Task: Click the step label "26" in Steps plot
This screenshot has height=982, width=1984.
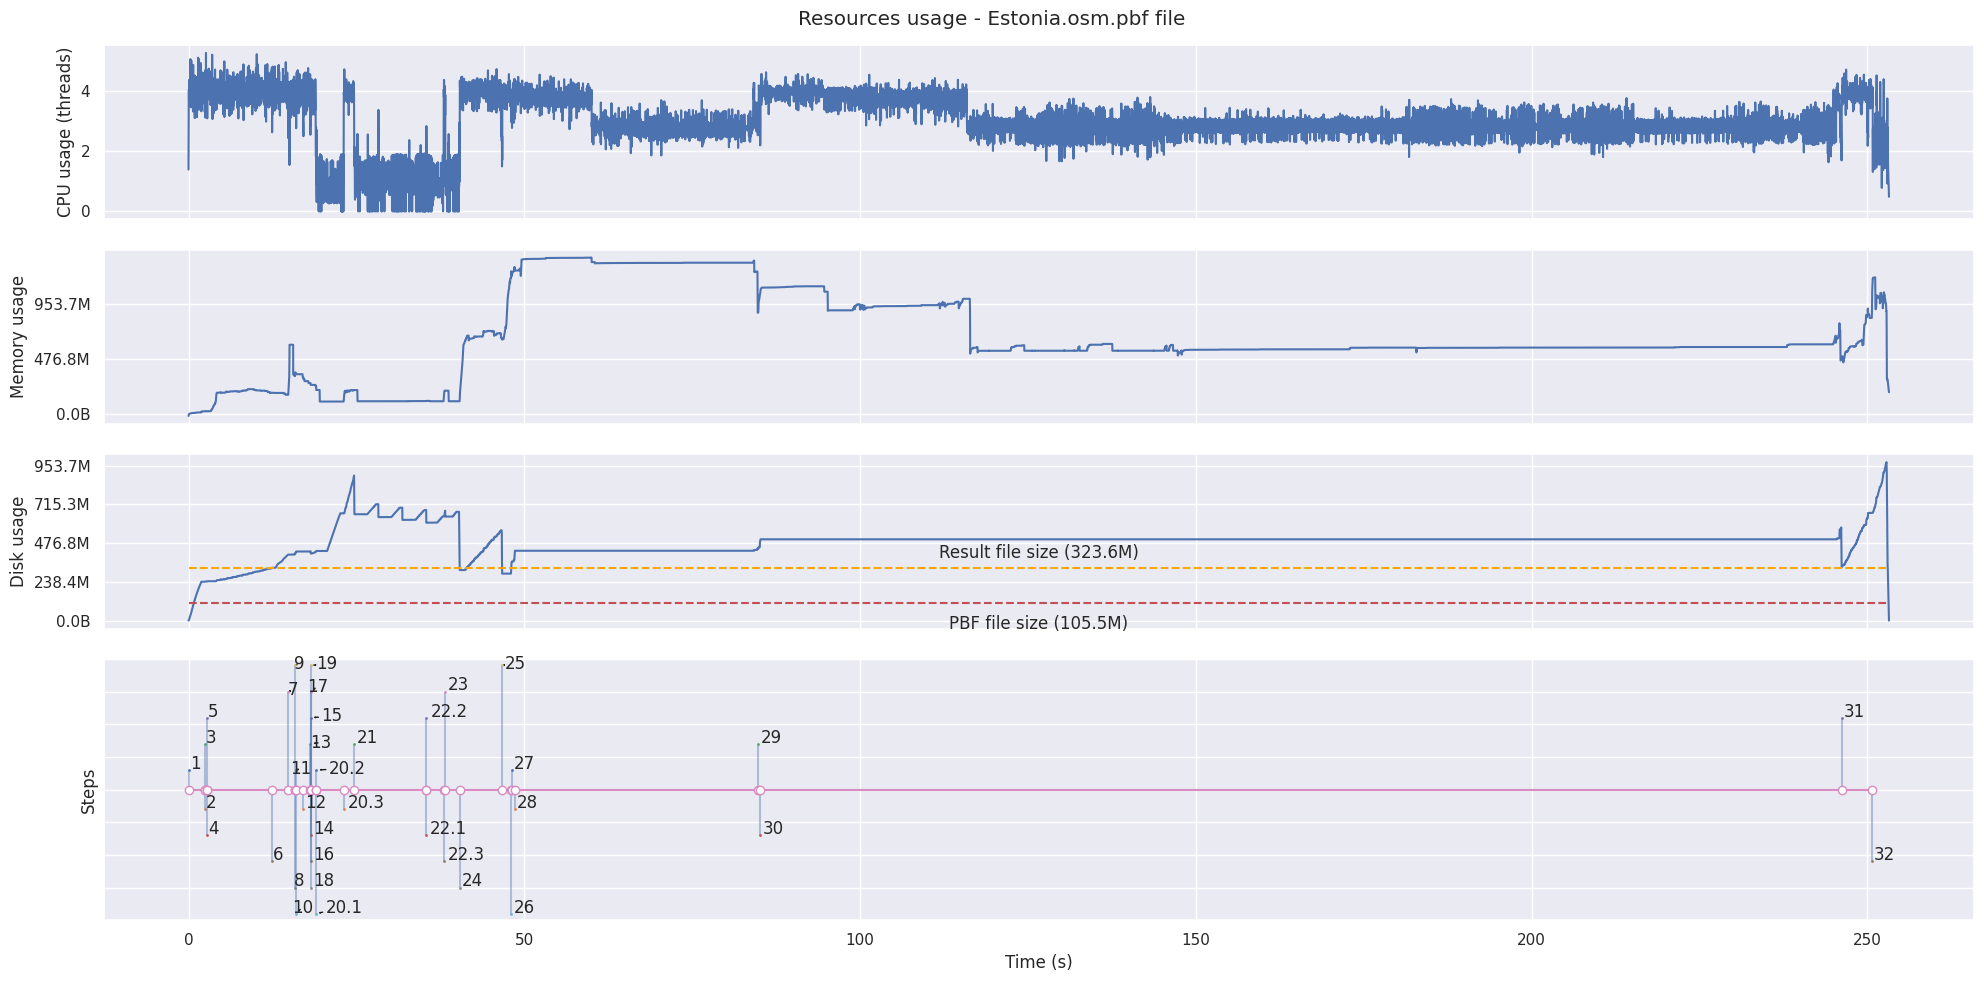Action: (x=524, y=908)
